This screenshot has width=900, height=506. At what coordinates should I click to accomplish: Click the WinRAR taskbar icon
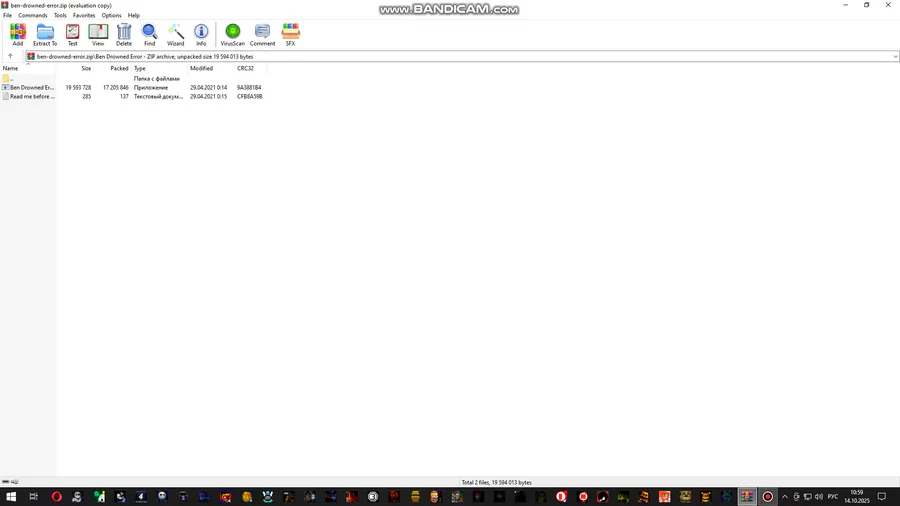747,497
